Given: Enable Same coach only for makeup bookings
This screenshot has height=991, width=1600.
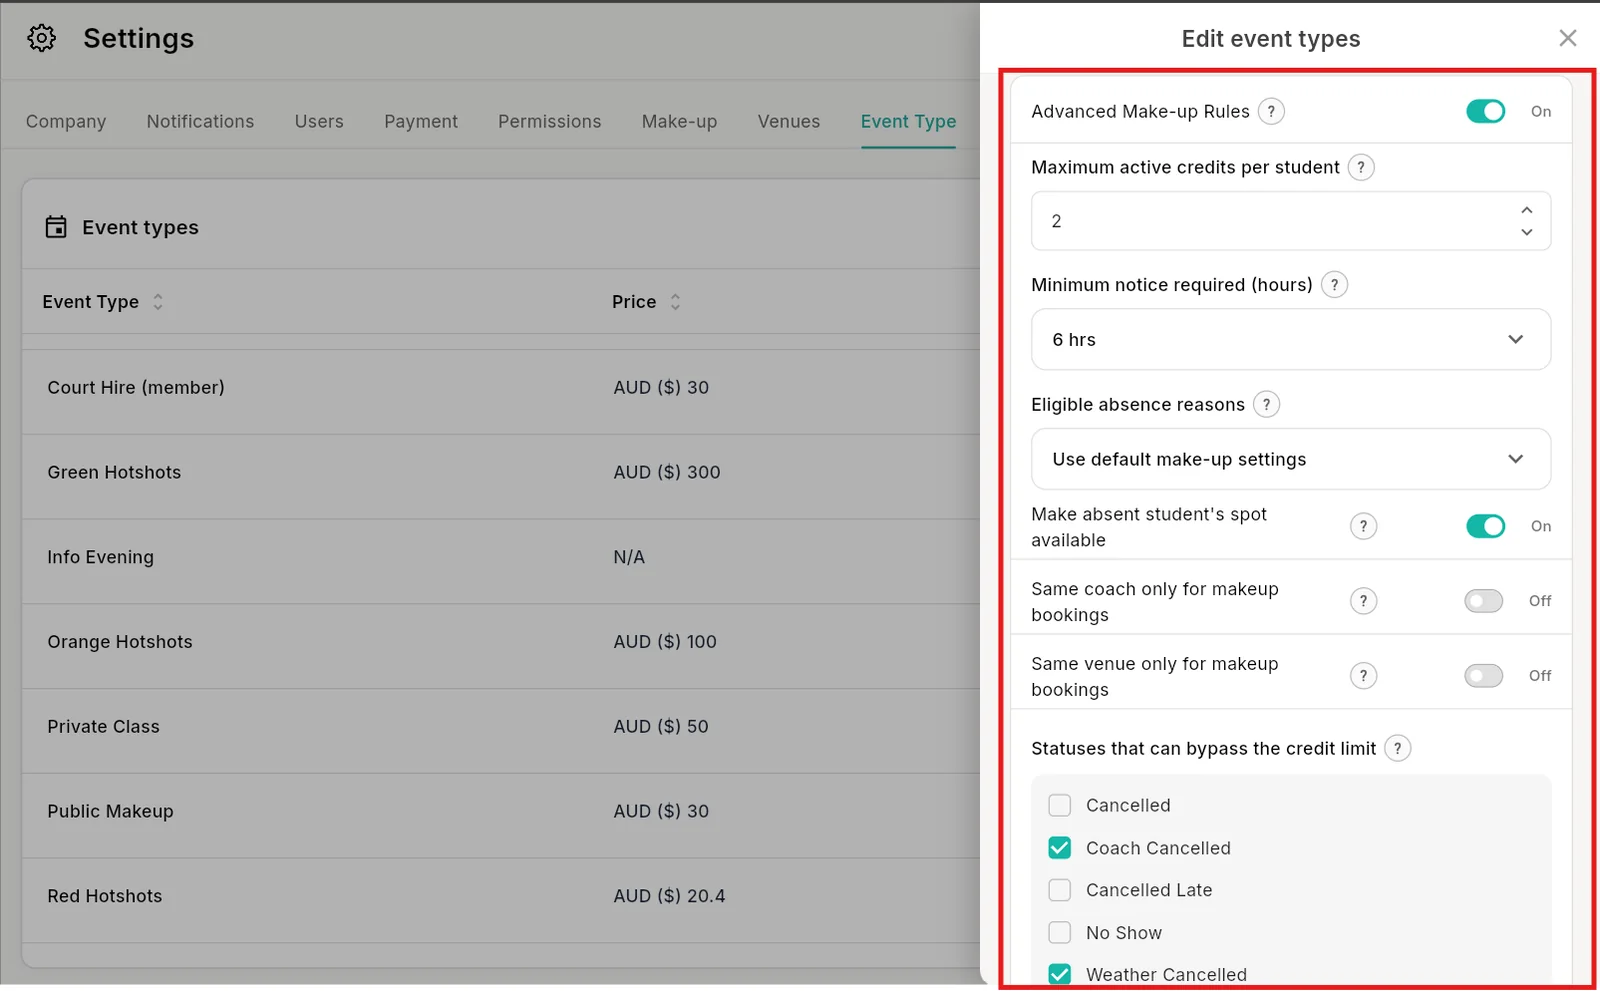Looking at the screenshot, I should (1484, 601).
